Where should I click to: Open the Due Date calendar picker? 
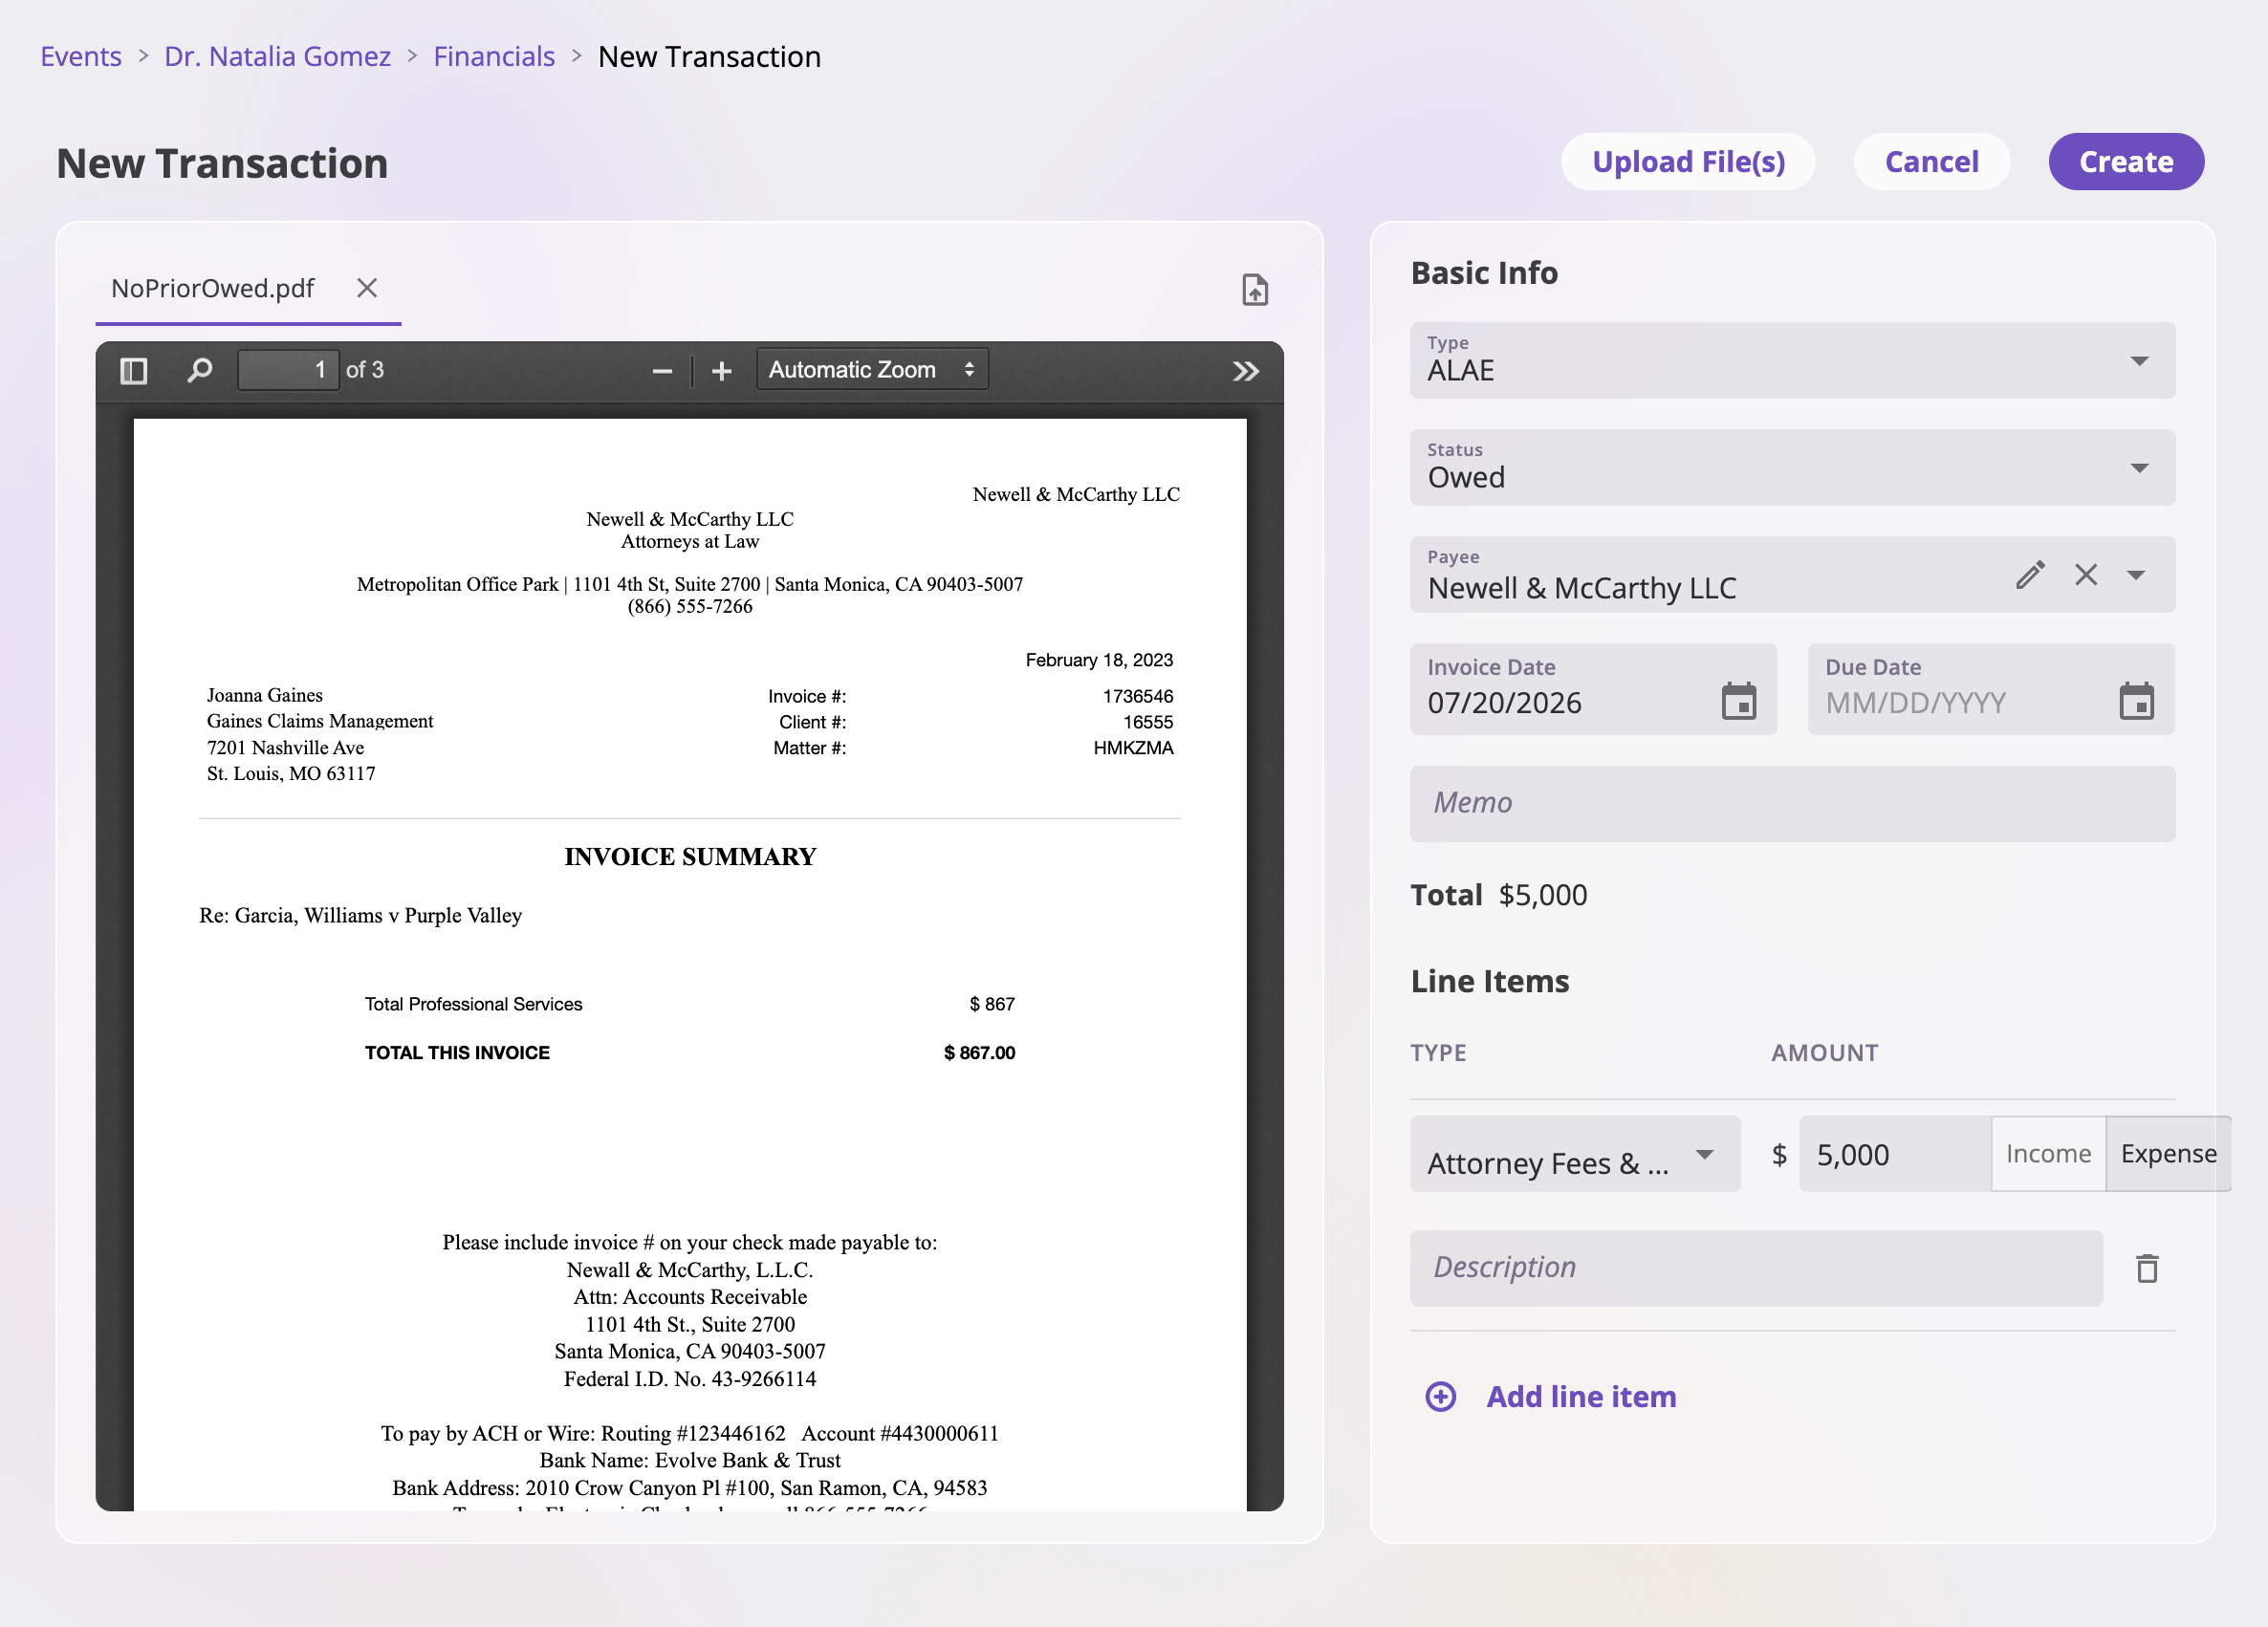pyautogui.click(x=2137, y=701)
